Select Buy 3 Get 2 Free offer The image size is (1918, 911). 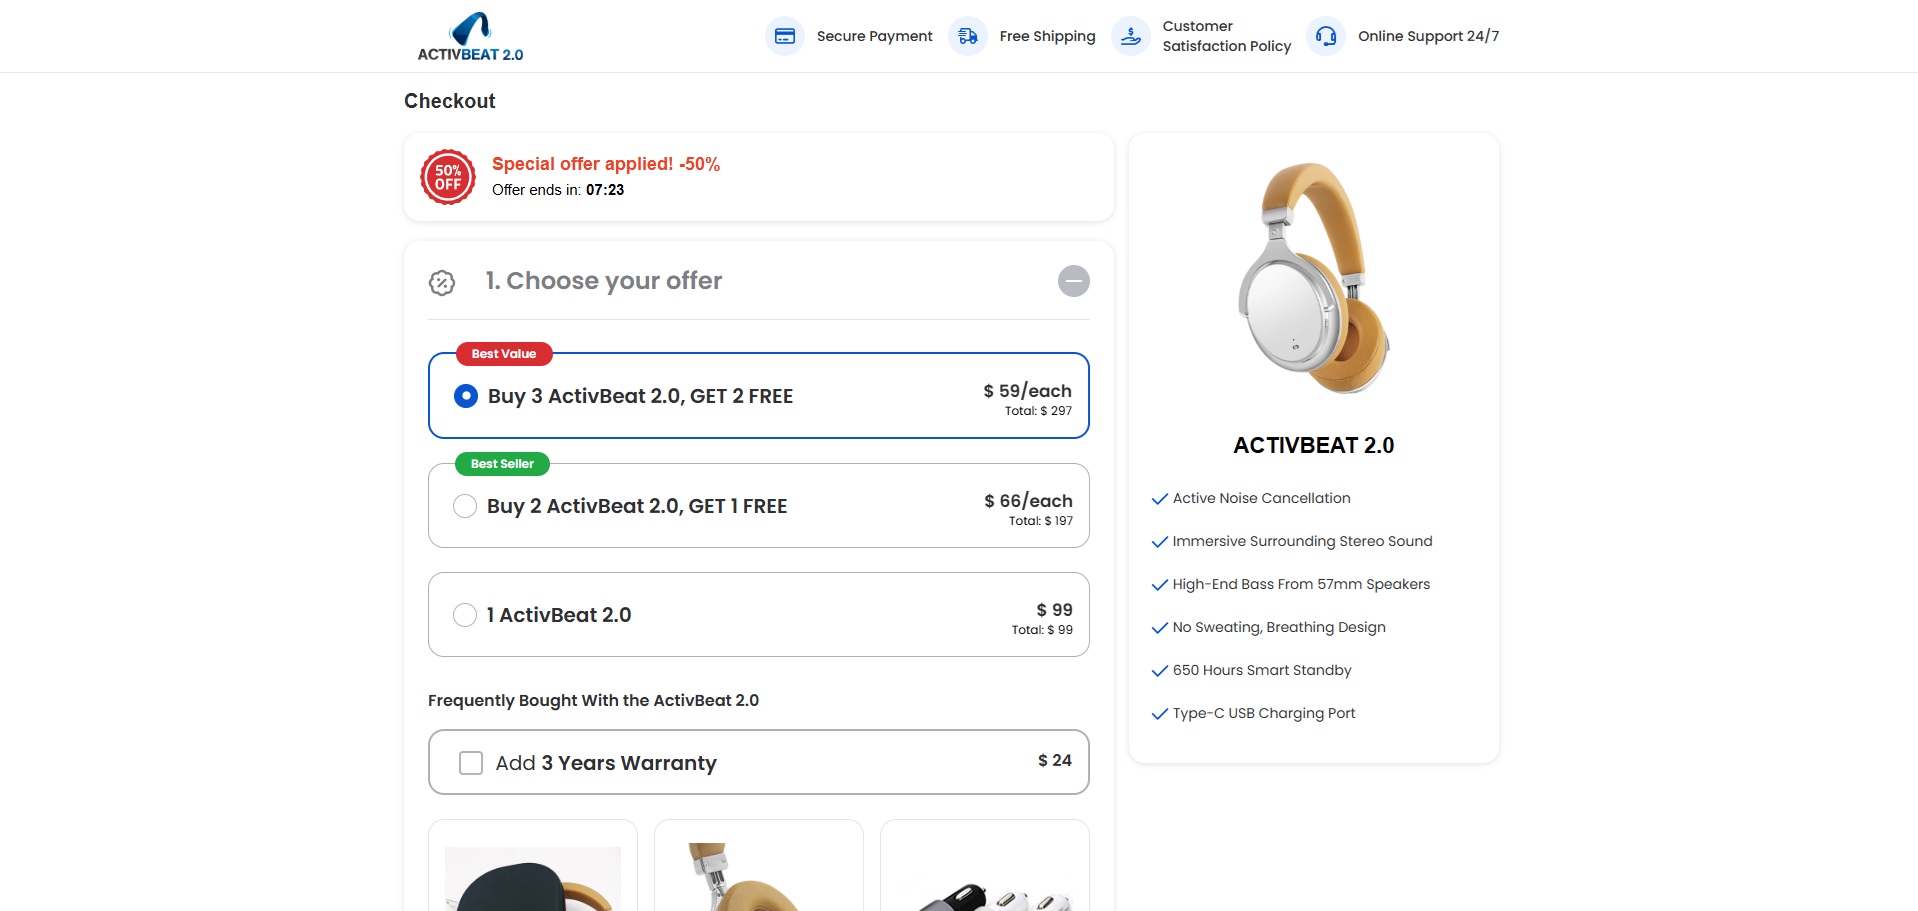pyautogui.click(x=466, y=396)
